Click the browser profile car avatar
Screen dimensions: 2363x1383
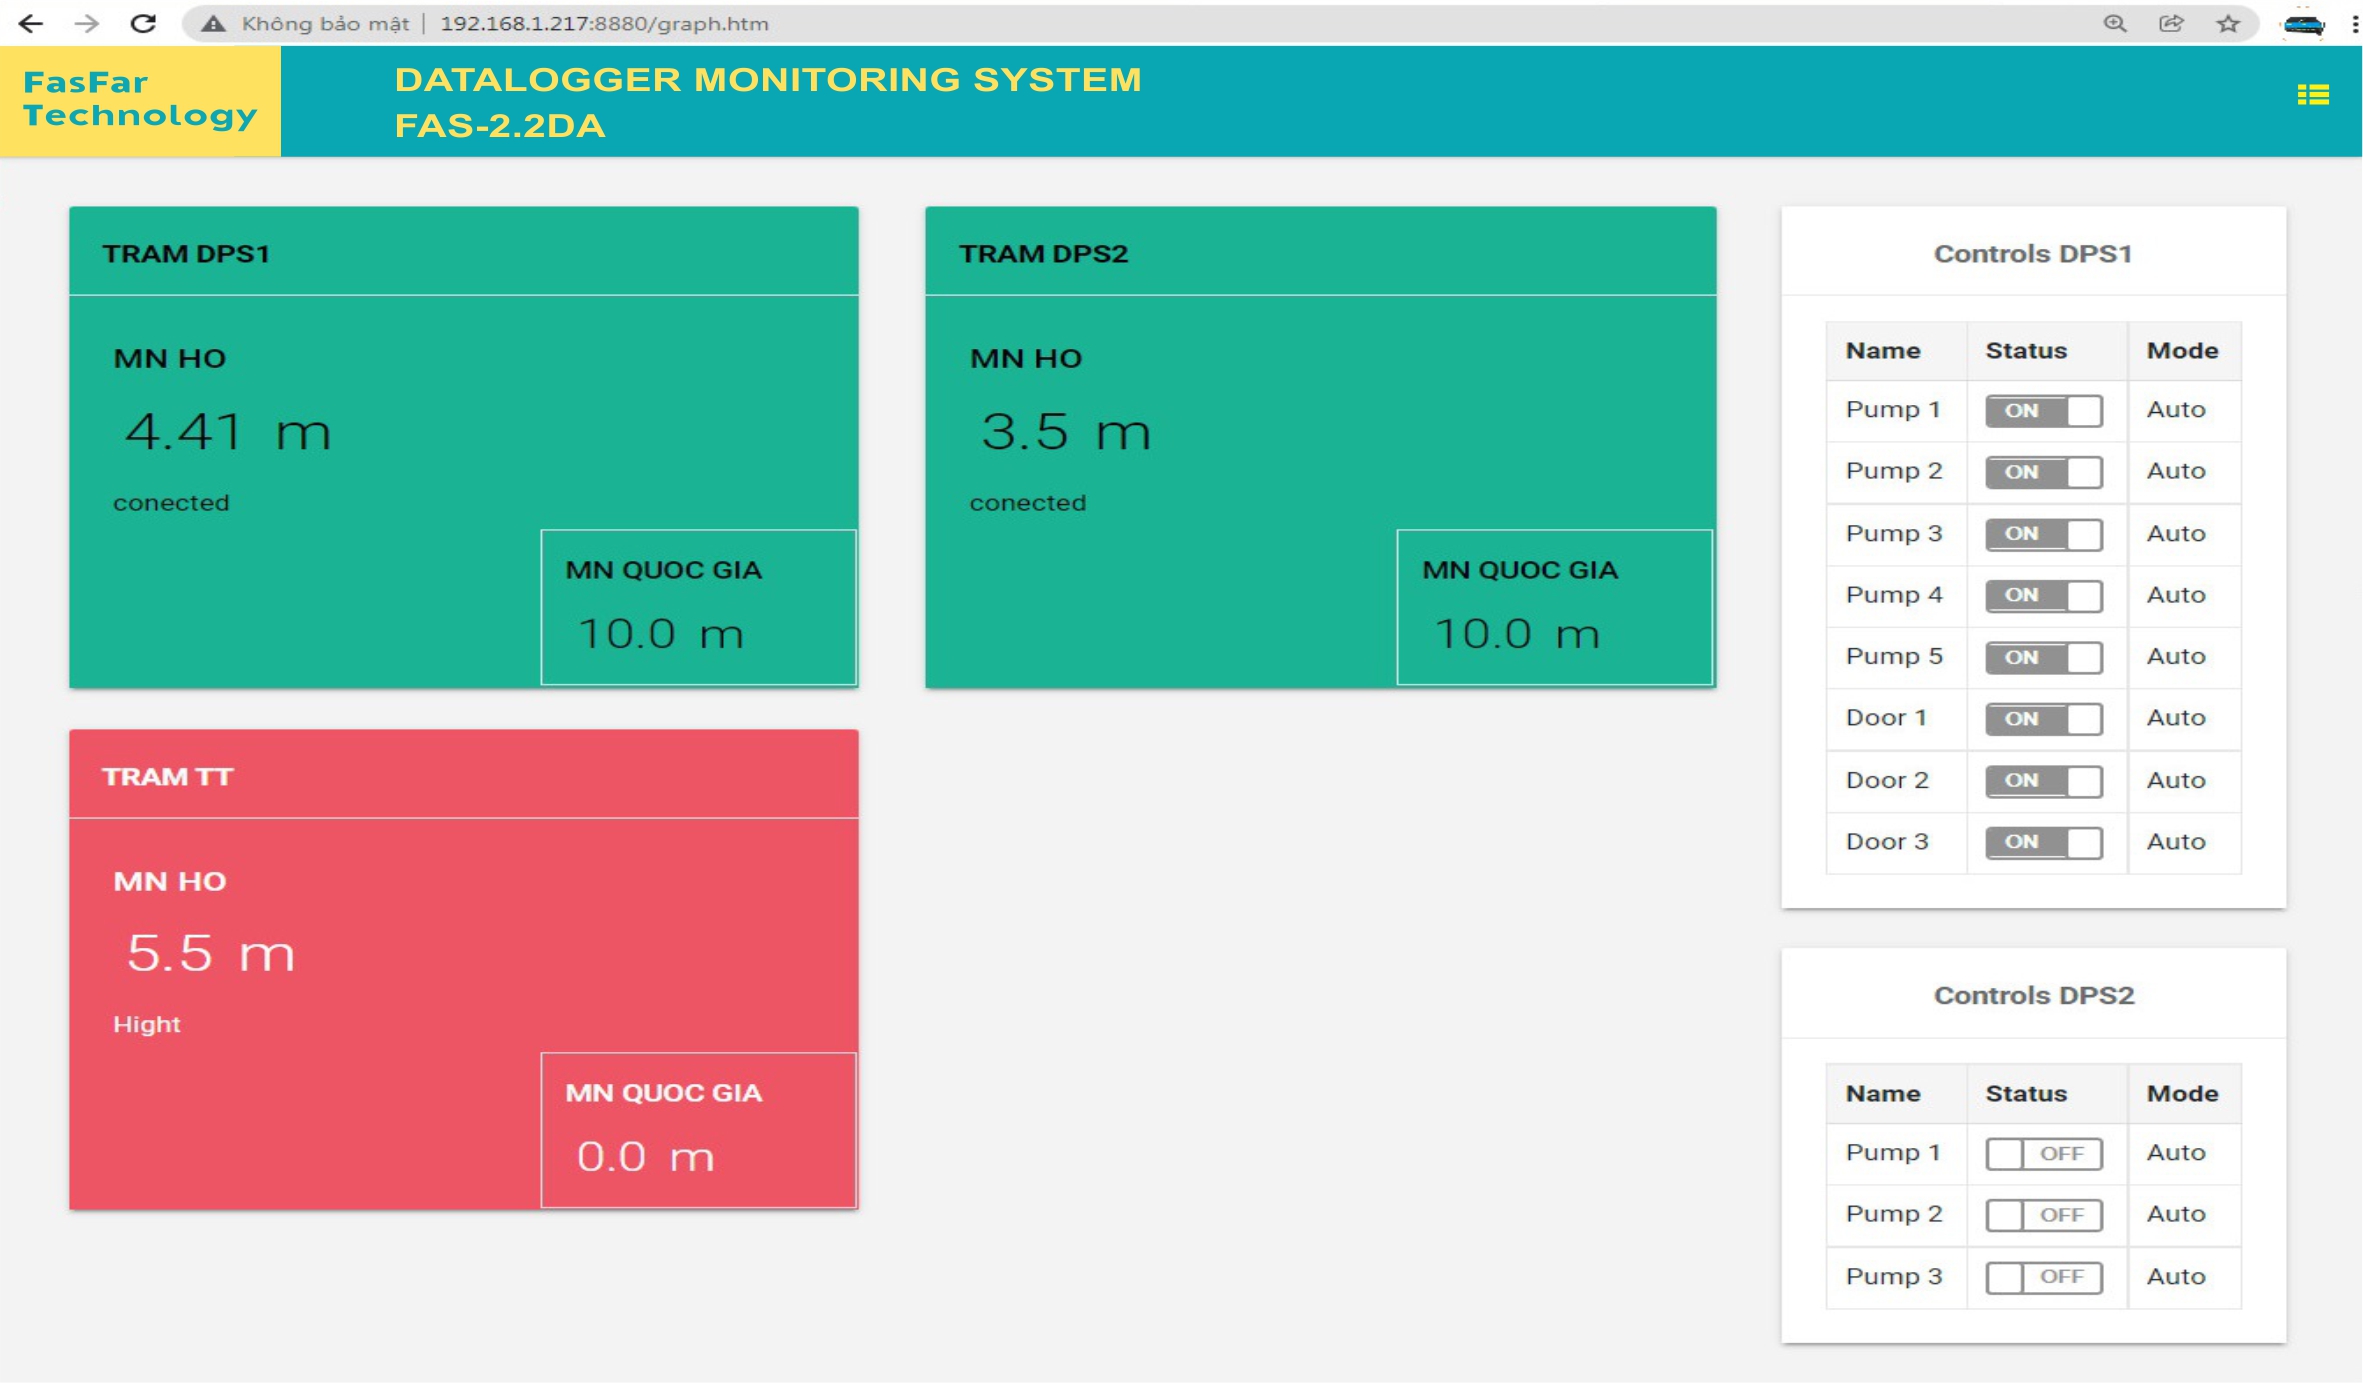(2303, 23)
